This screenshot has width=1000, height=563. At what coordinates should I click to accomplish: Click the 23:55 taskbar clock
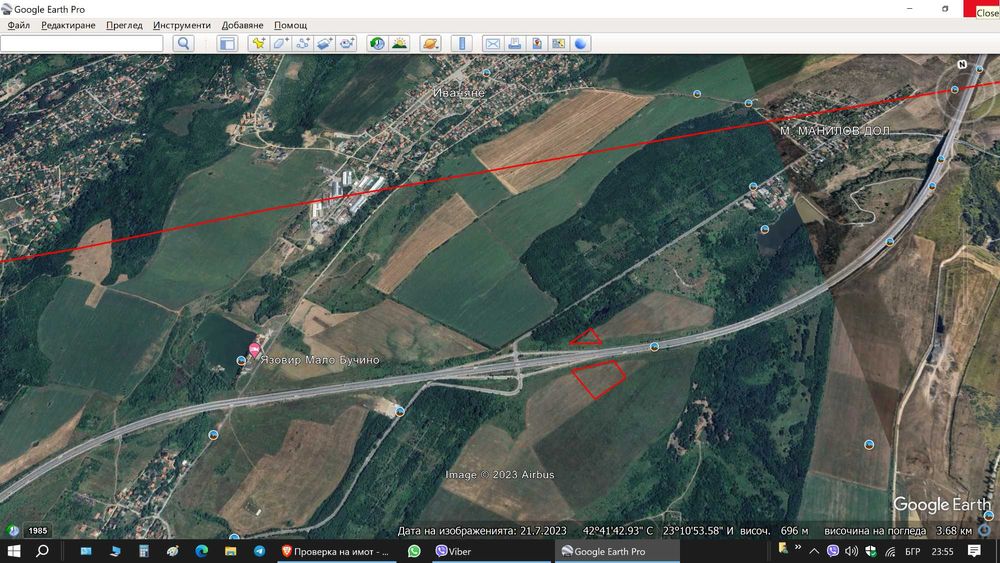[x=943, y=551]
